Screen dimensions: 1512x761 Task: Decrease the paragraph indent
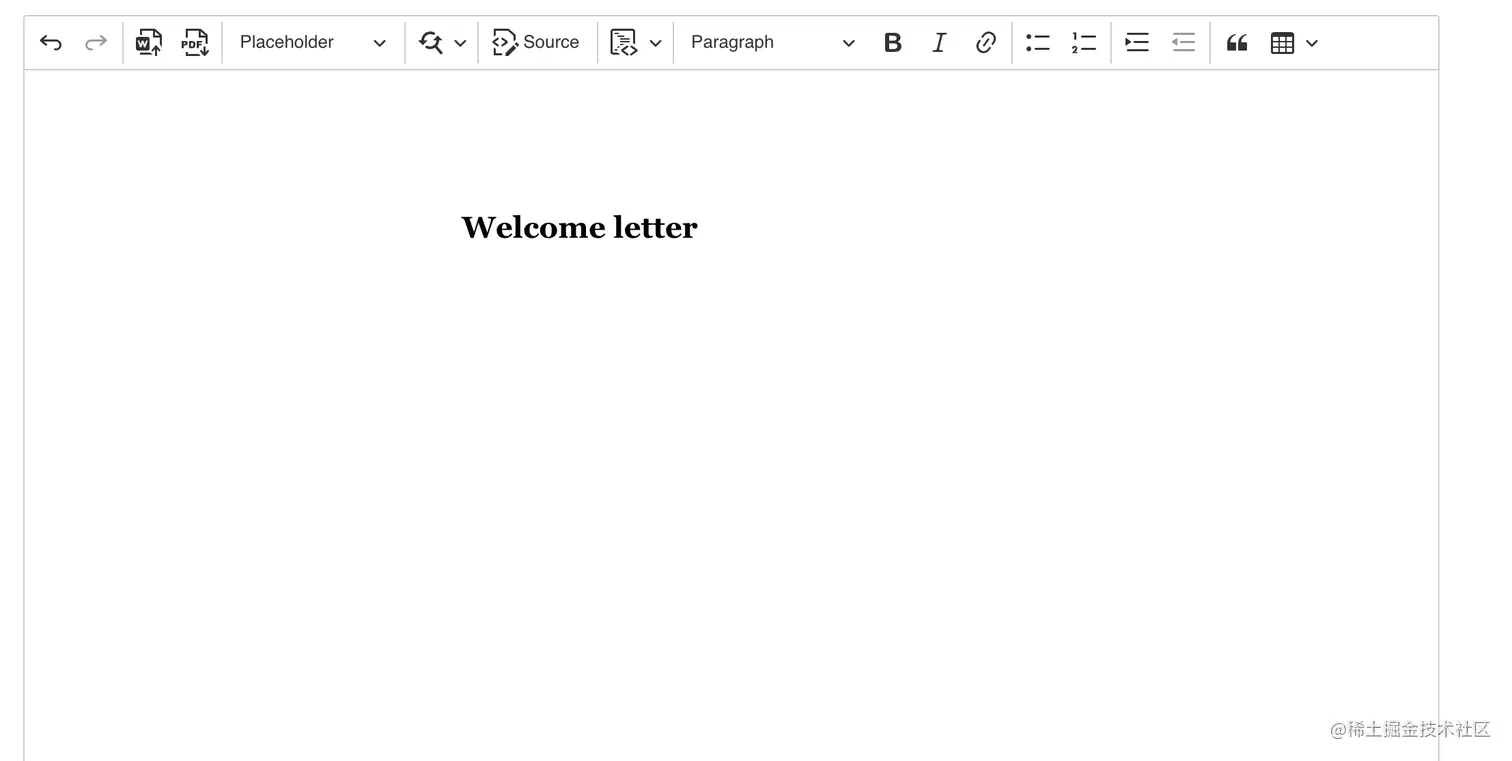(1183, 42)
